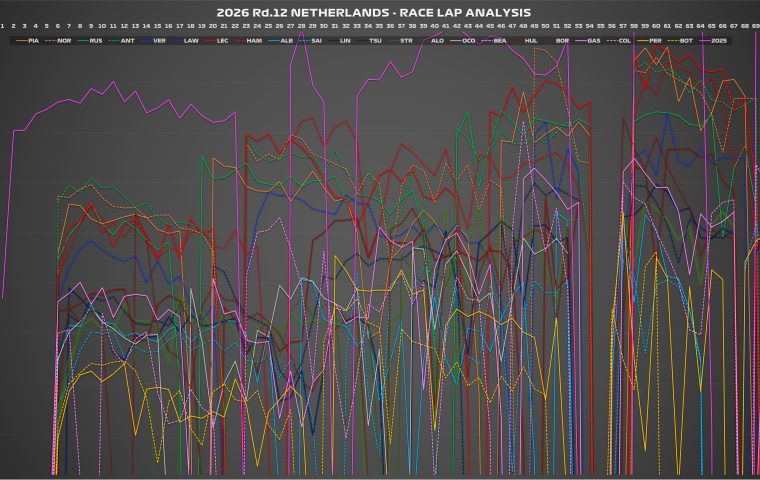Select the PIA legend entry
760x480 pixels.
click(27, 41)
